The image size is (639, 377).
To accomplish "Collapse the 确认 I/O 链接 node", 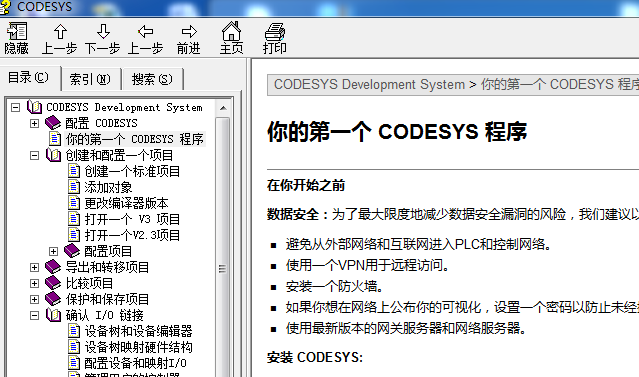I will tap(34, 315).
